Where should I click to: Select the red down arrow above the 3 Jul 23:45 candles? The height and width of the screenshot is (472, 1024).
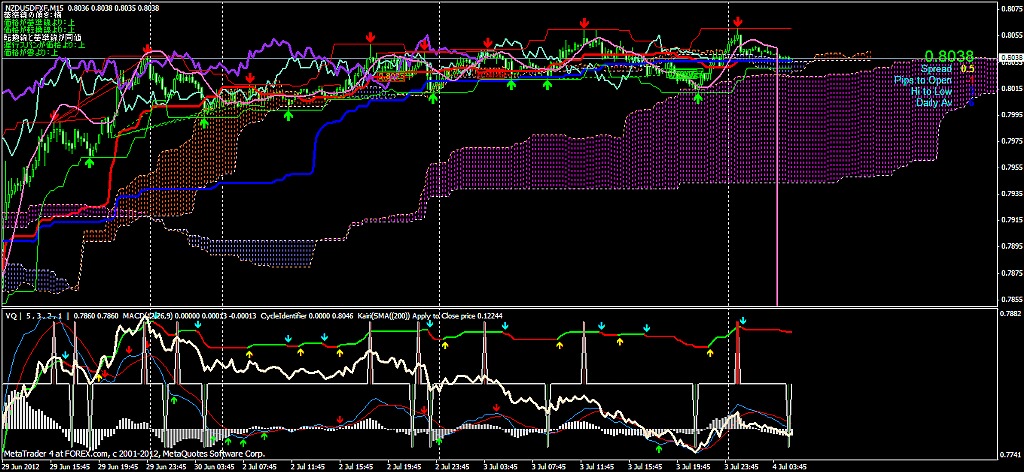tap(737, 22)
